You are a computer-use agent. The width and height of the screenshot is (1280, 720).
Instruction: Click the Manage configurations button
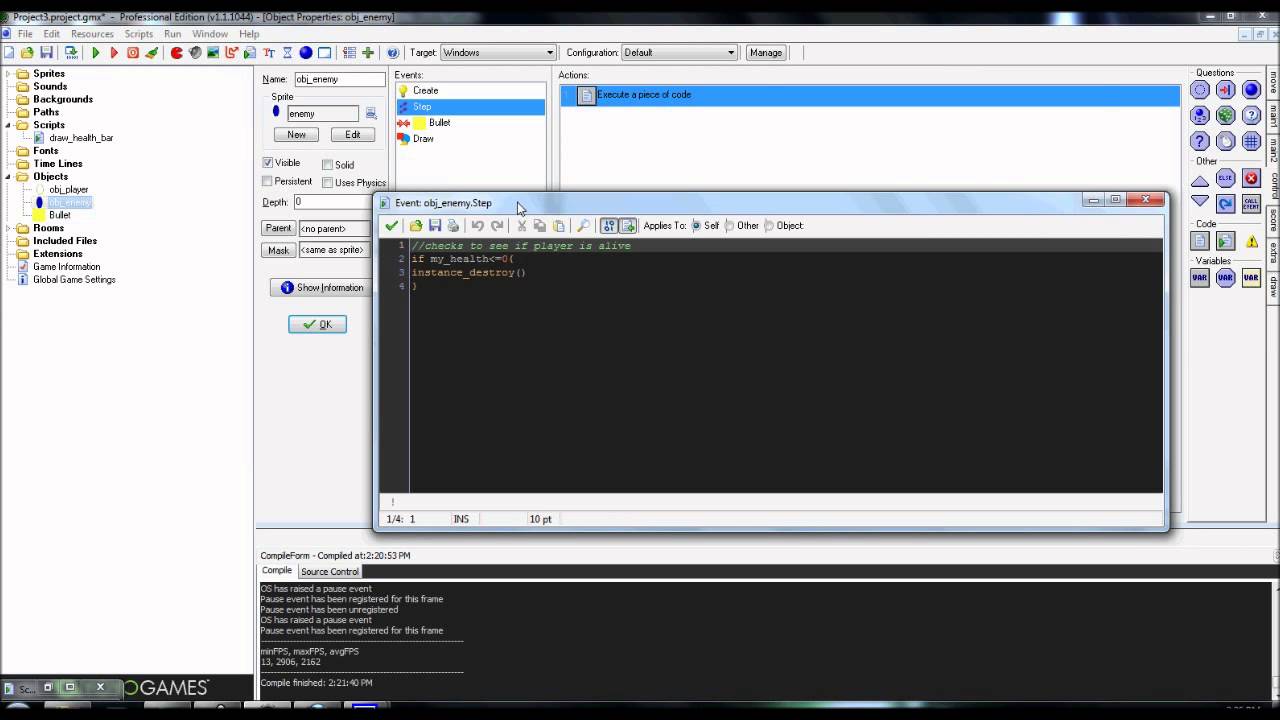click(x=766, y=53)
